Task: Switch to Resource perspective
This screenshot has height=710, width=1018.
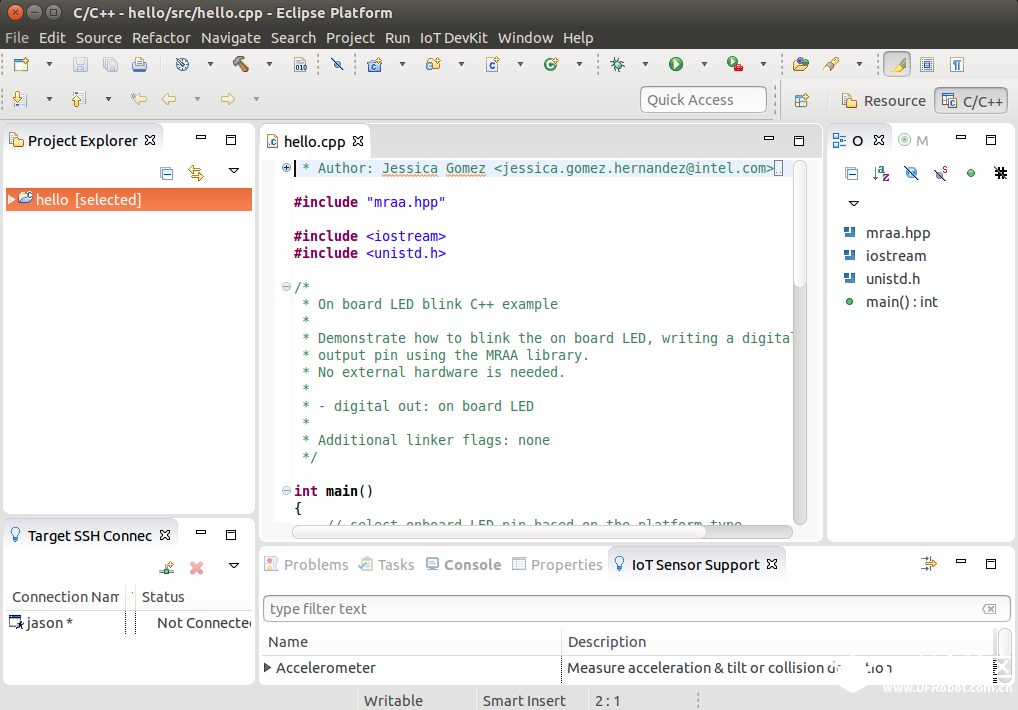Action: (x=884, y=101)
